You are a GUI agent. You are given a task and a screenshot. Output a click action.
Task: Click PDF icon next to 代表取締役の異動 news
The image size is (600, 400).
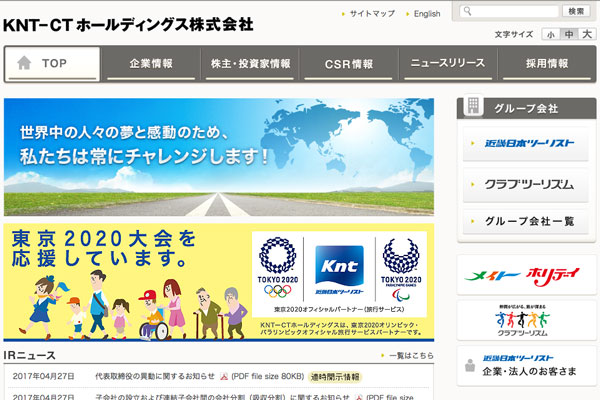point(224,377)
